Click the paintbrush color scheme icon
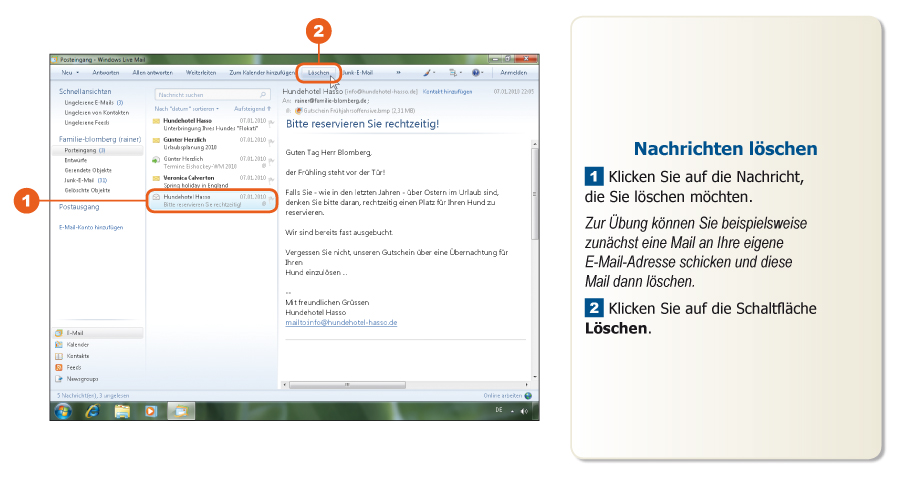 coord(426,73)
